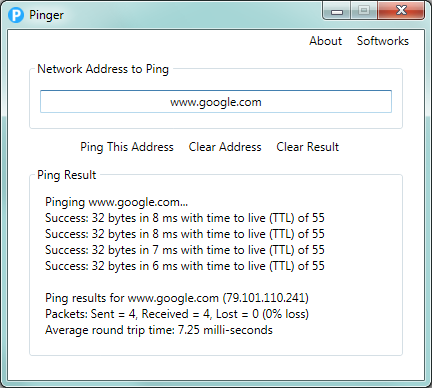Click the 'Average round trip time' line
This screenshot has height=388, width=432.
[159, 330]
